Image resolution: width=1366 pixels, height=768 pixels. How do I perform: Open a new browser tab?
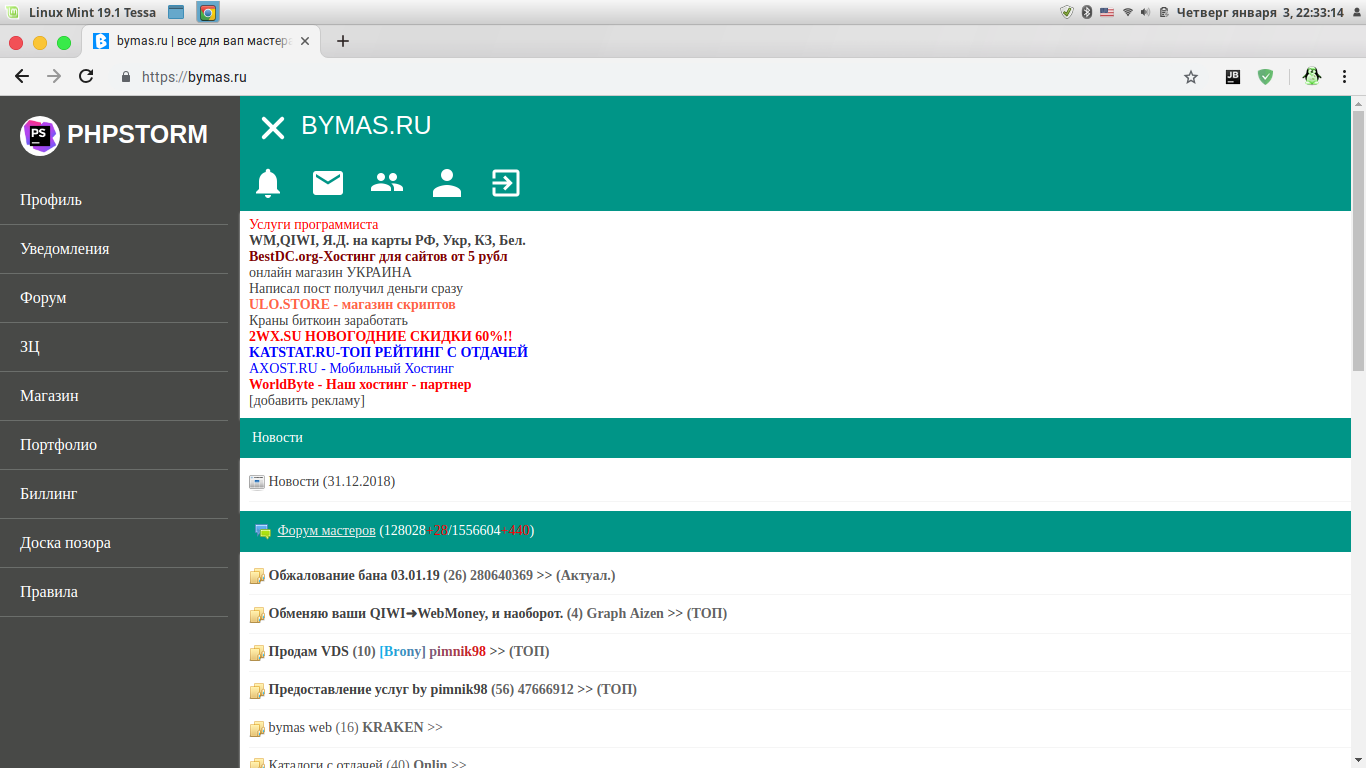pos(343,41)
